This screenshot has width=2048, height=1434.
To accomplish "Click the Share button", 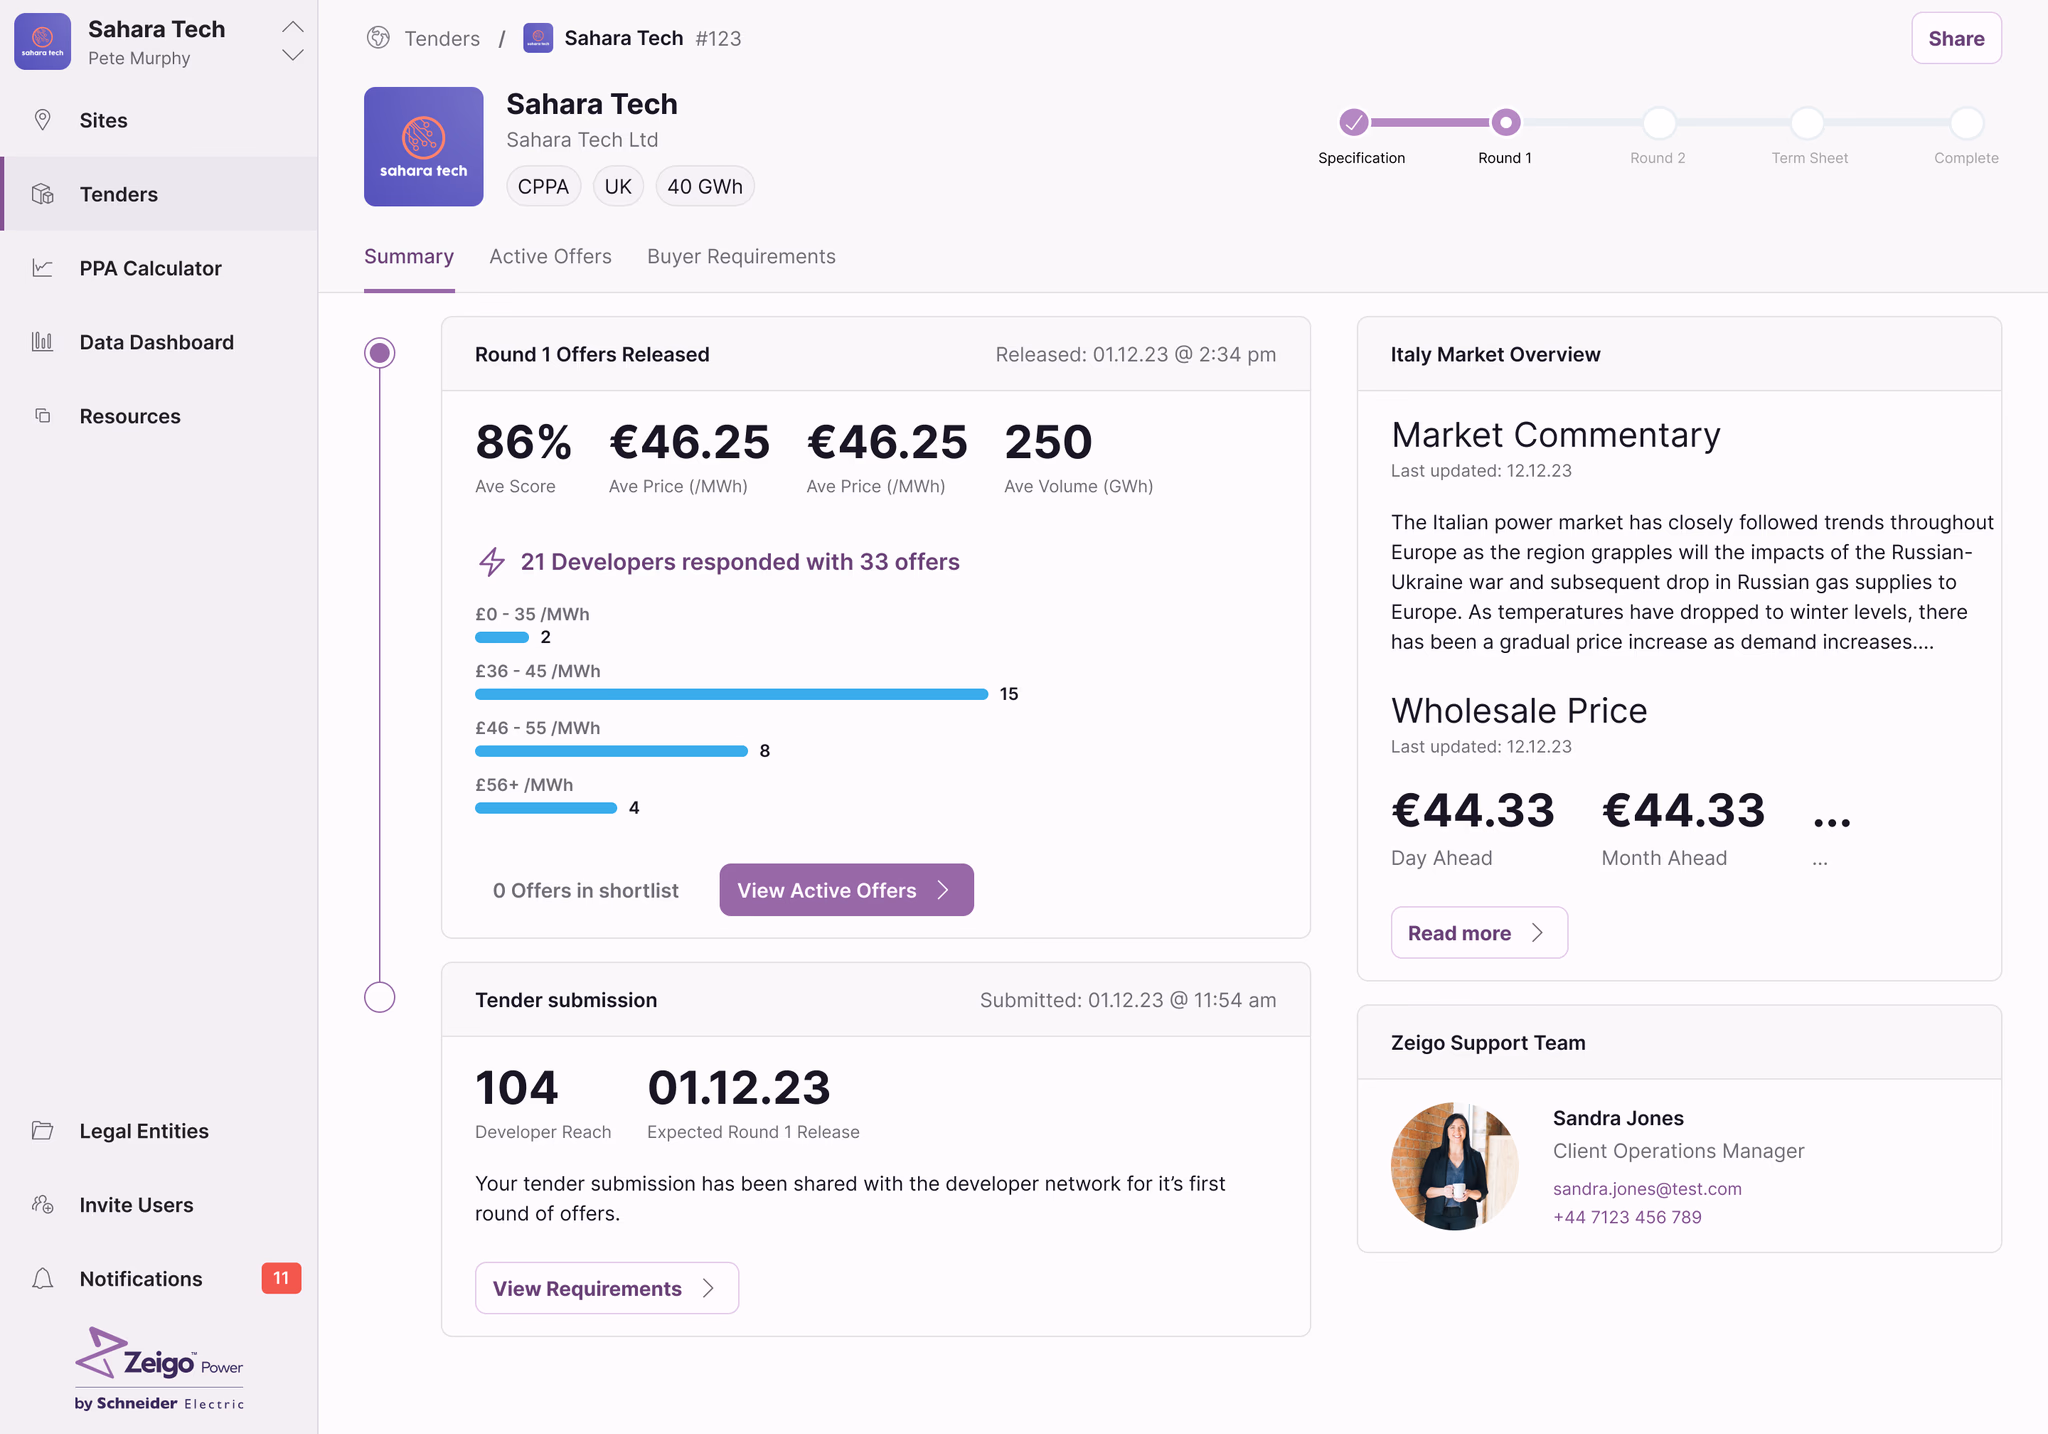I will (1956, 38).
